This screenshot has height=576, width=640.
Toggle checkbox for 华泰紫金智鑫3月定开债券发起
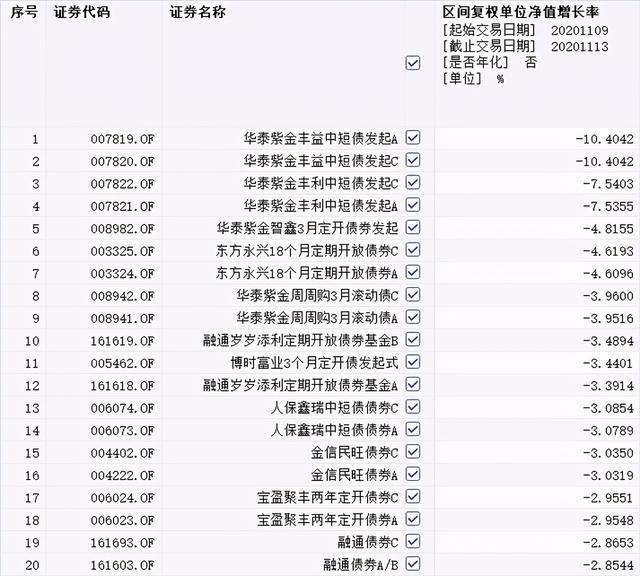(x=413, y=227)
